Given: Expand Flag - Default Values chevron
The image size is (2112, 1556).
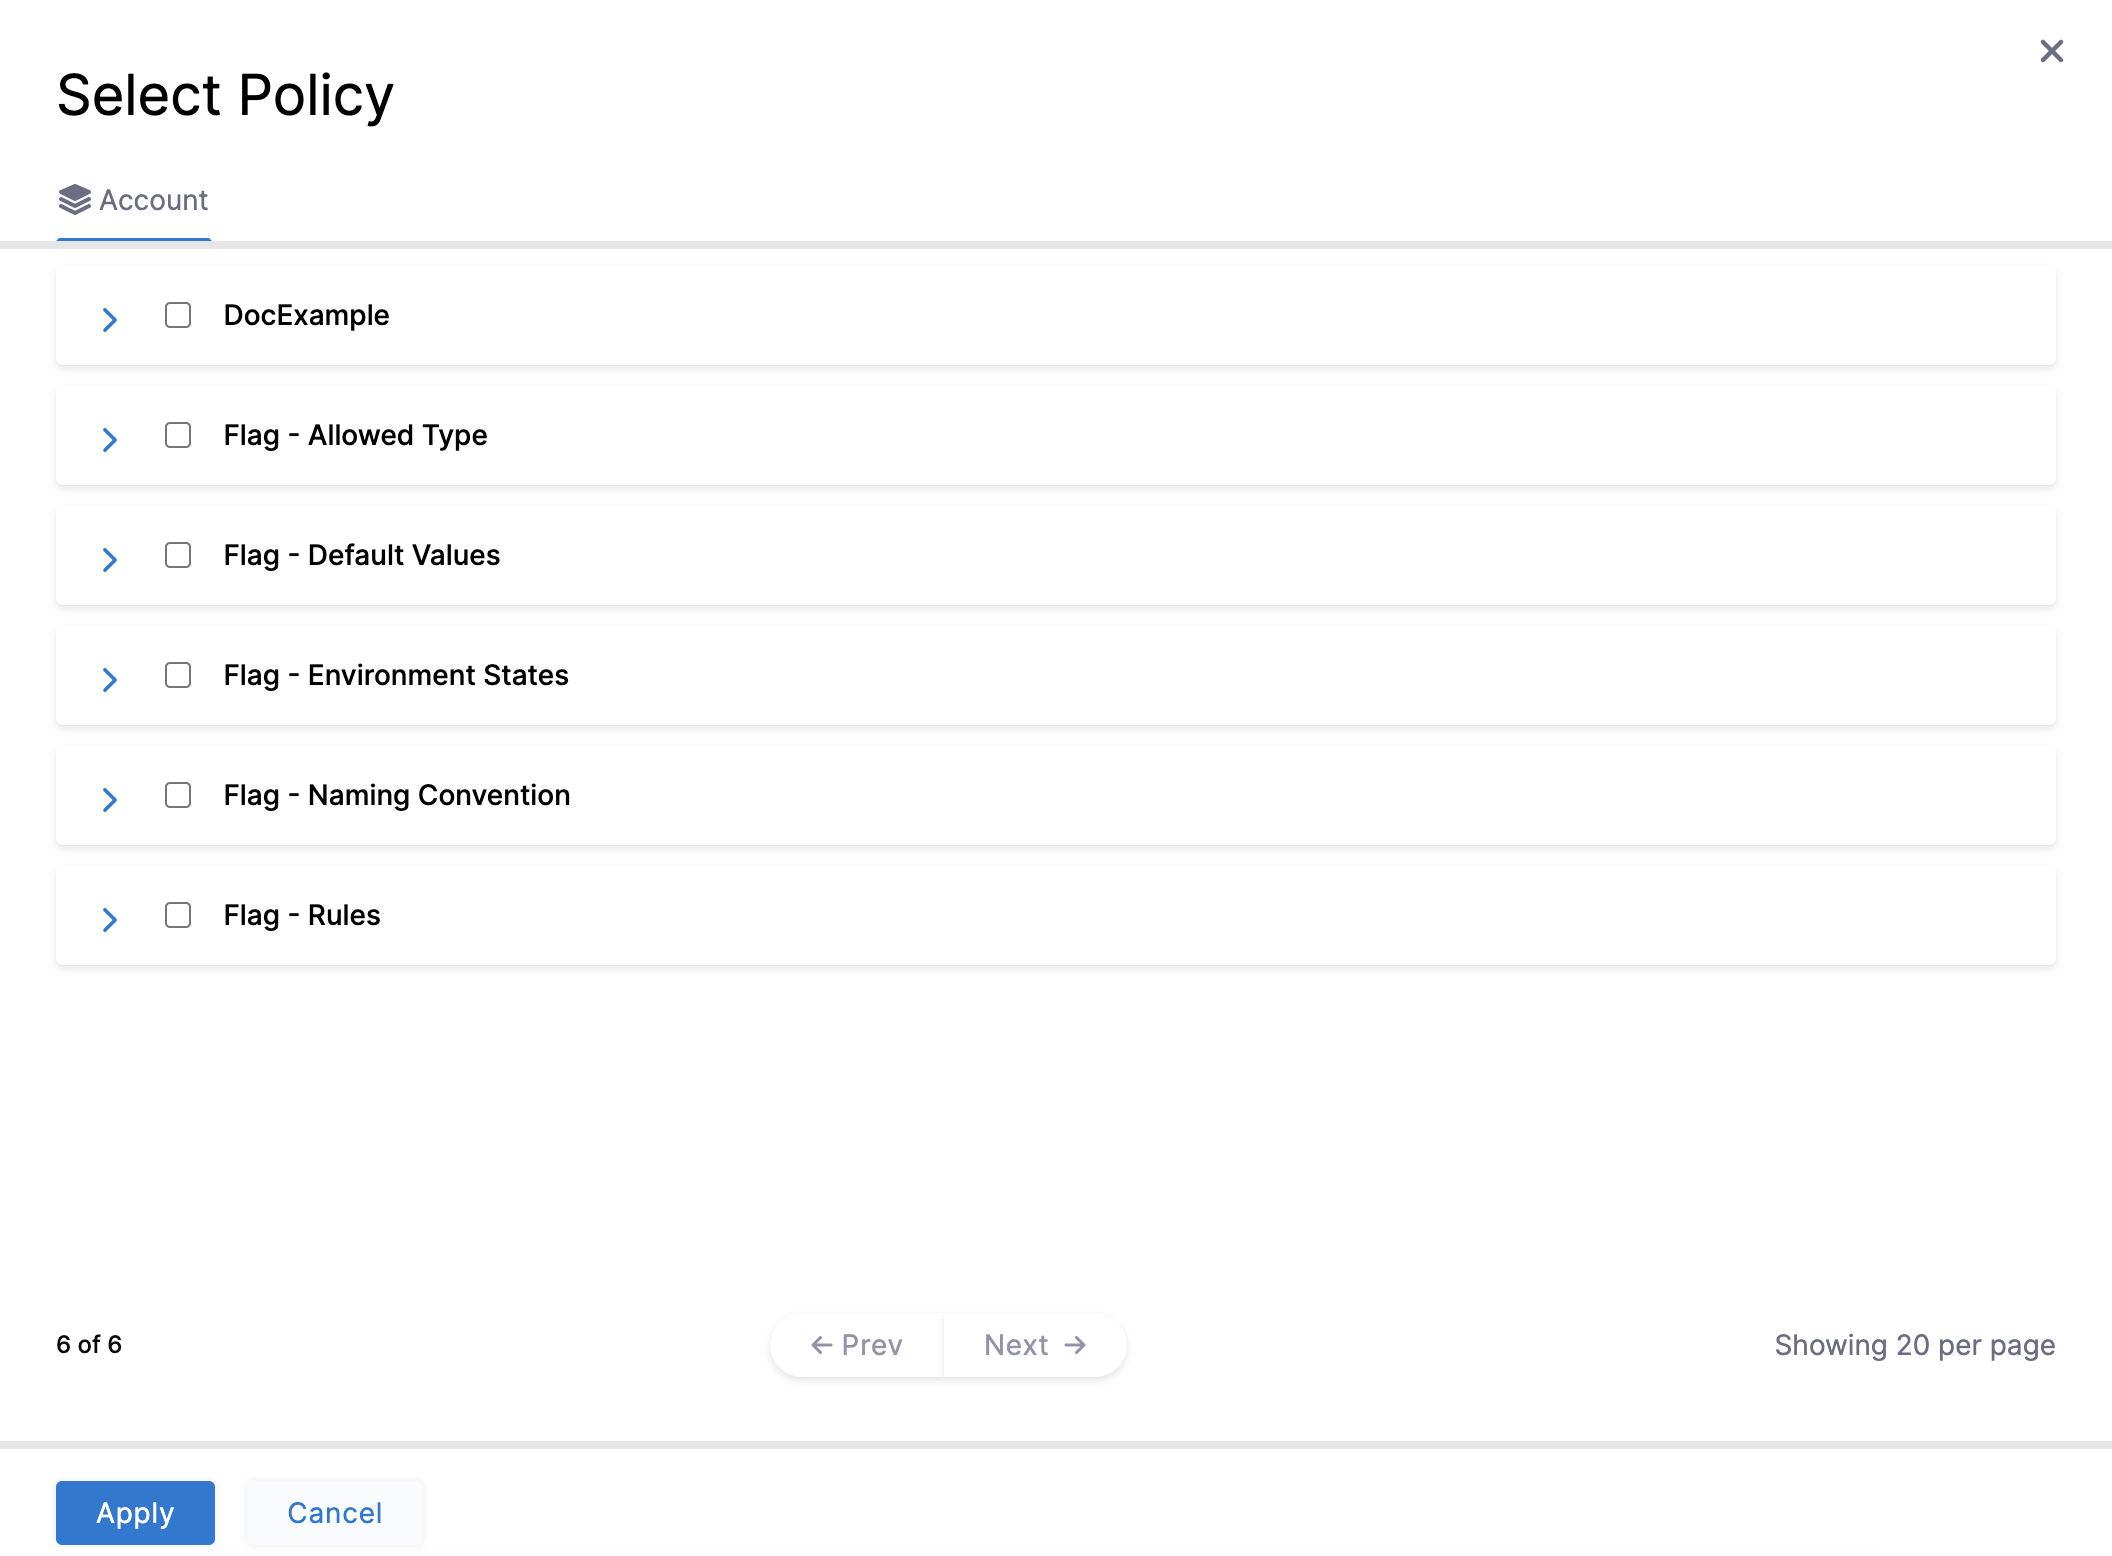Looking at the screenshot, I should pos(110,559).
